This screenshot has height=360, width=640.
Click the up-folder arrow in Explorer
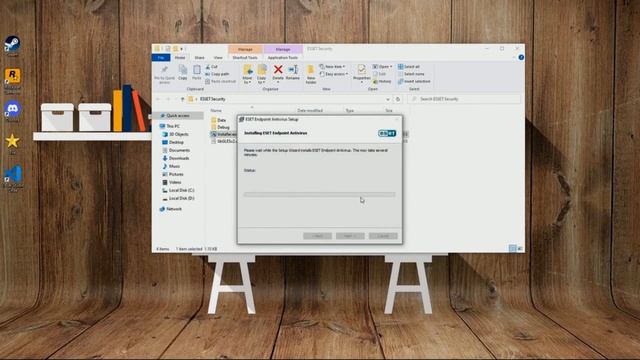point(182,99)
